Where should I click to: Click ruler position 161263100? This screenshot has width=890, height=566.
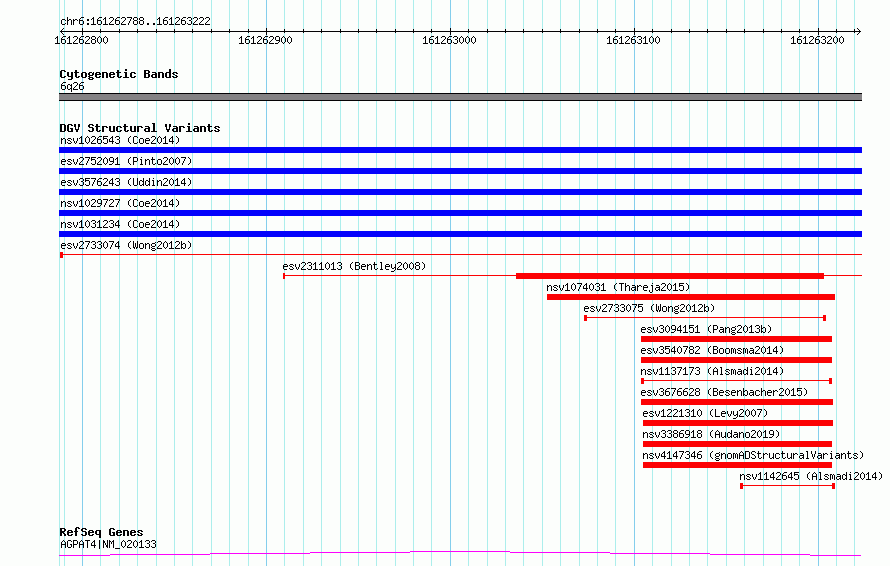[x=633, y=40]
